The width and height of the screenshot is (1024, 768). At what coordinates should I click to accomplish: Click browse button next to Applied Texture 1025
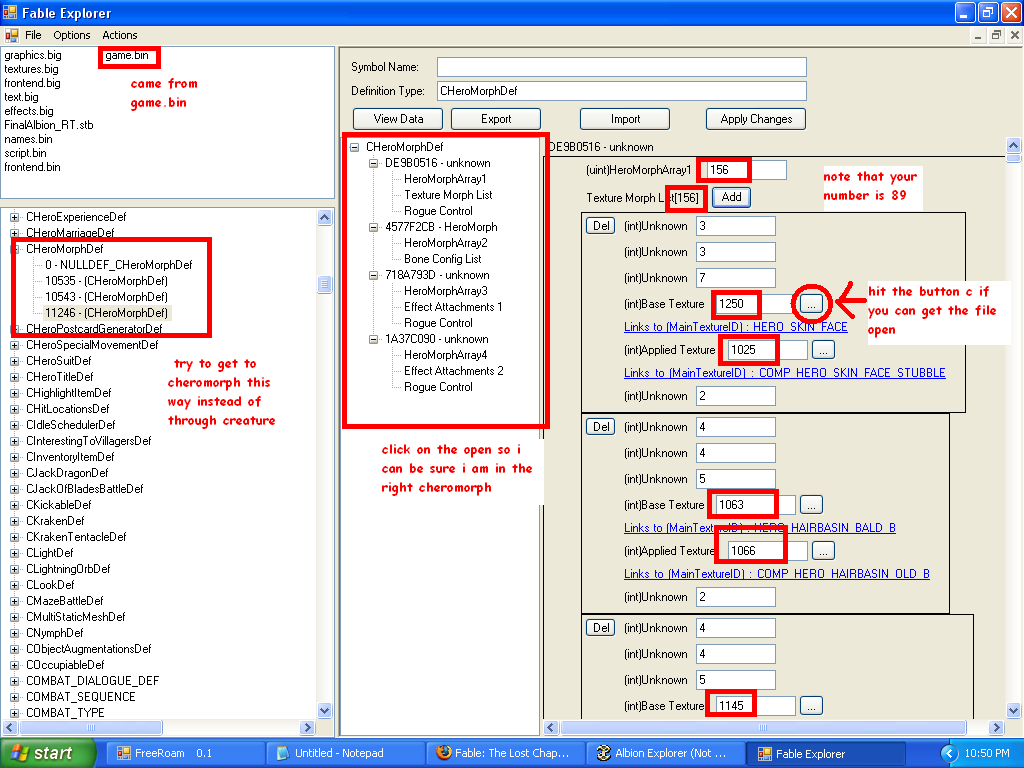pyautogui.click(x=822, y=350)
